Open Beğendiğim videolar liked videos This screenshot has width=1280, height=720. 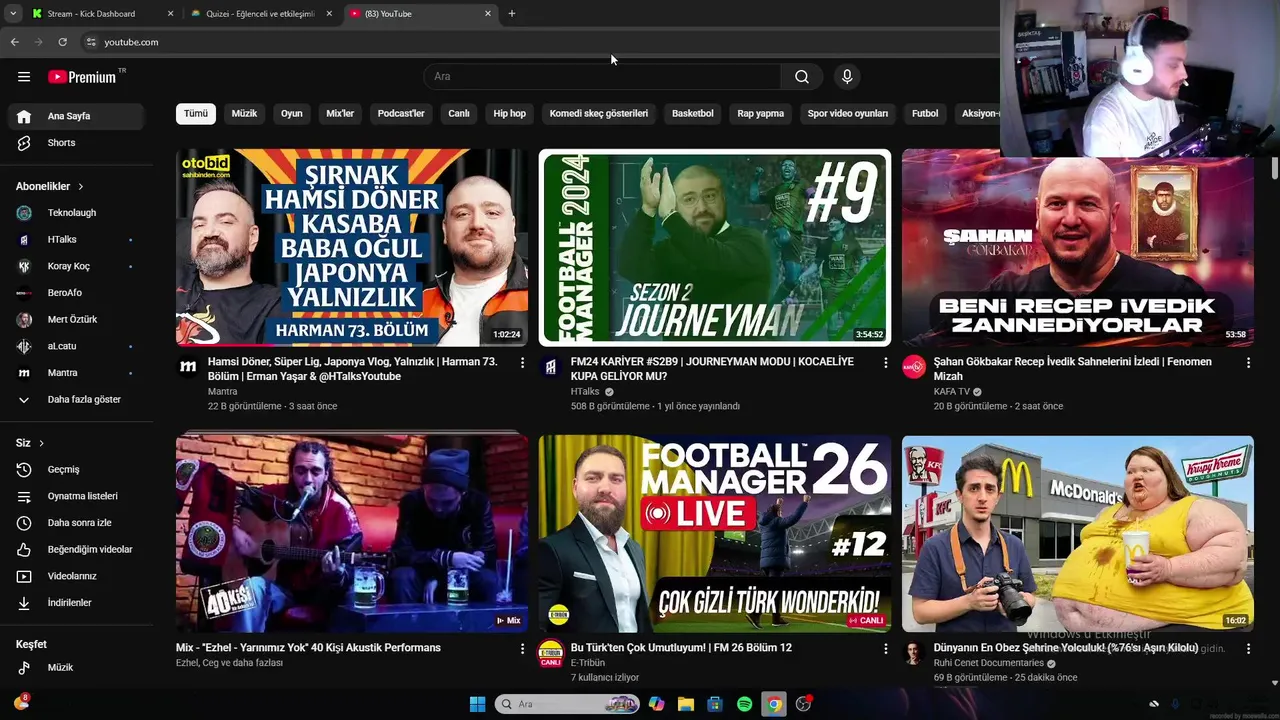[x=76, y=549]
